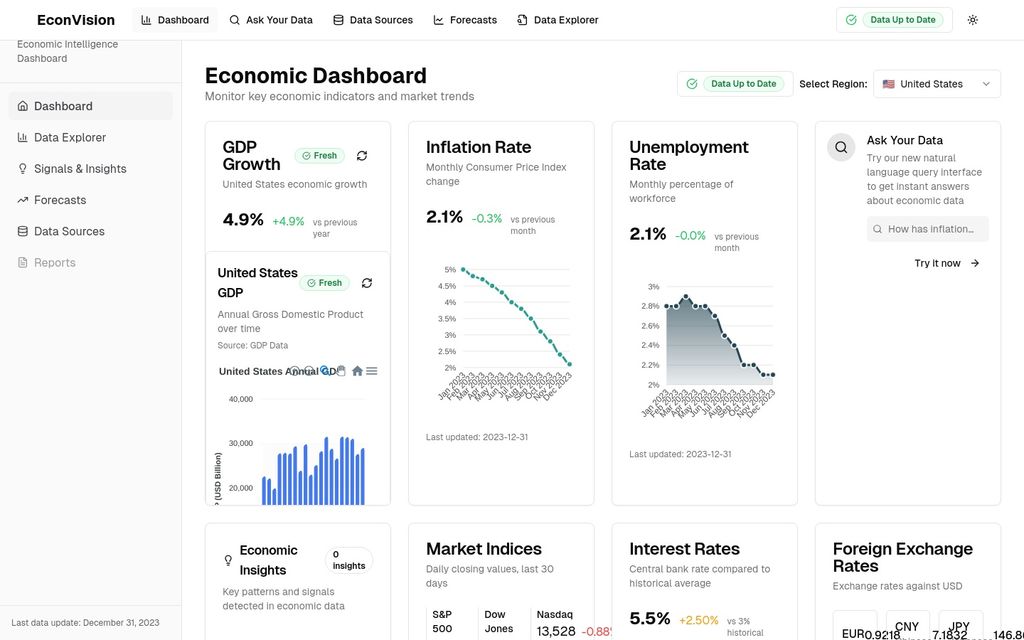Click the Economic Insights lightbulb icon
This screenshot has width=1024, height=640.
(228, 560)
